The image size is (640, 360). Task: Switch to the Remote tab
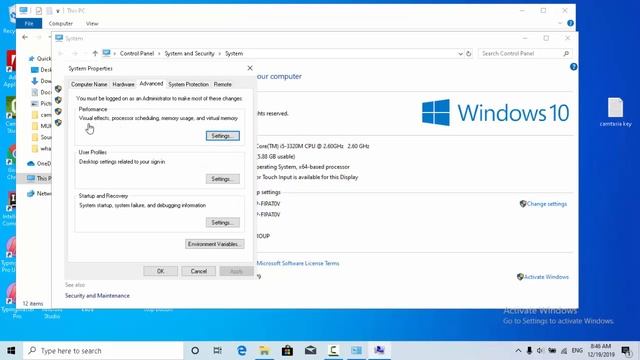point(222,84)
